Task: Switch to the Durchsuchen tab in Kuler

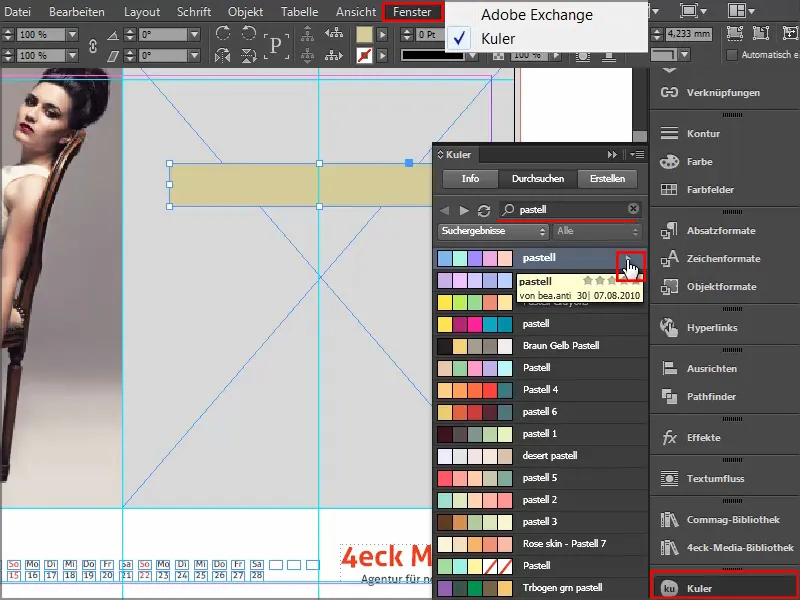Action: pos(538,179)
